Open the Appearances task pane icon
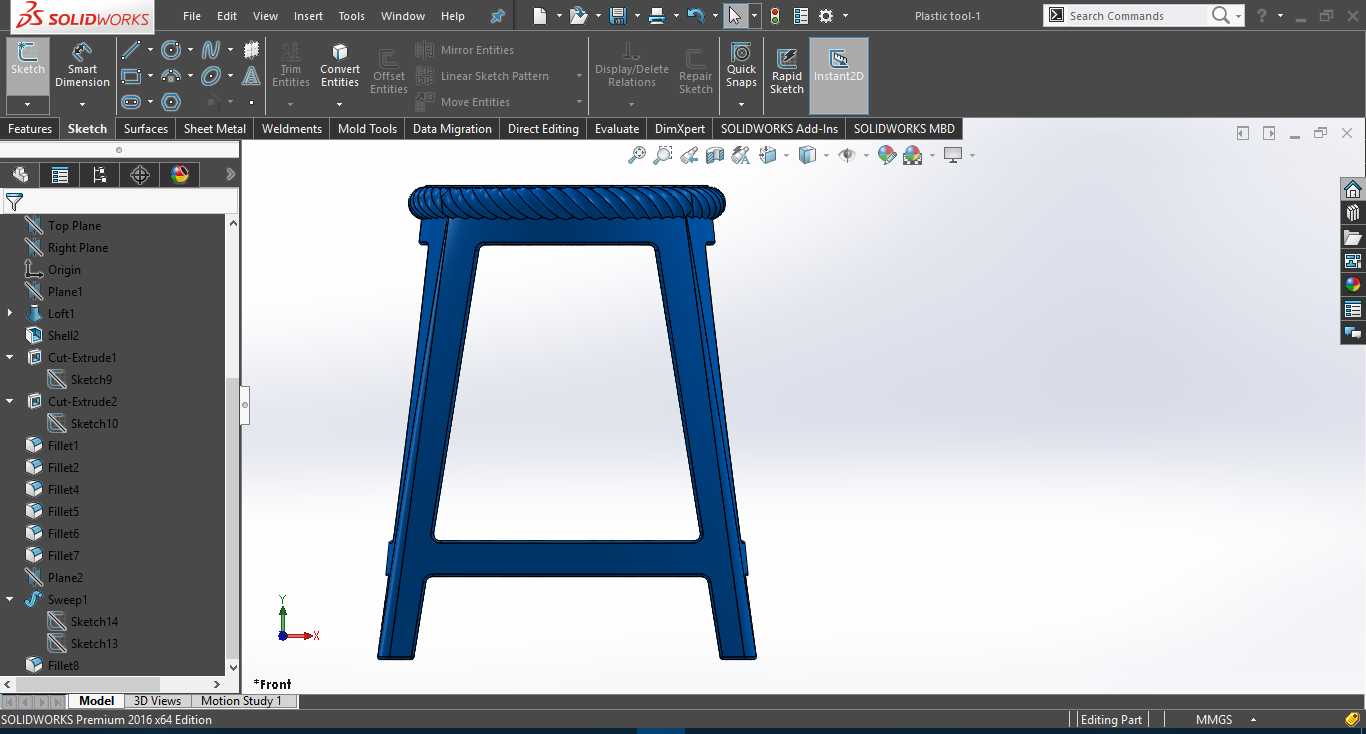Viewport: 1366px width, 734px height. point(1353,284)
